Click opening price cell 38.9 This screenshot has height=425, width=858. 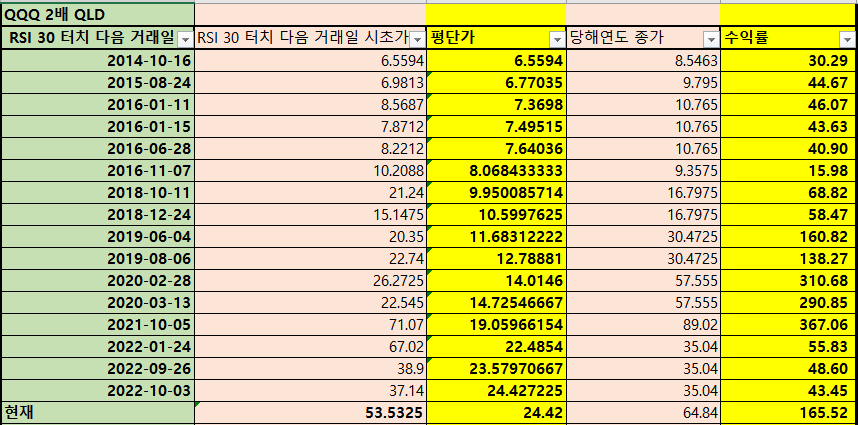click(310, 369)
